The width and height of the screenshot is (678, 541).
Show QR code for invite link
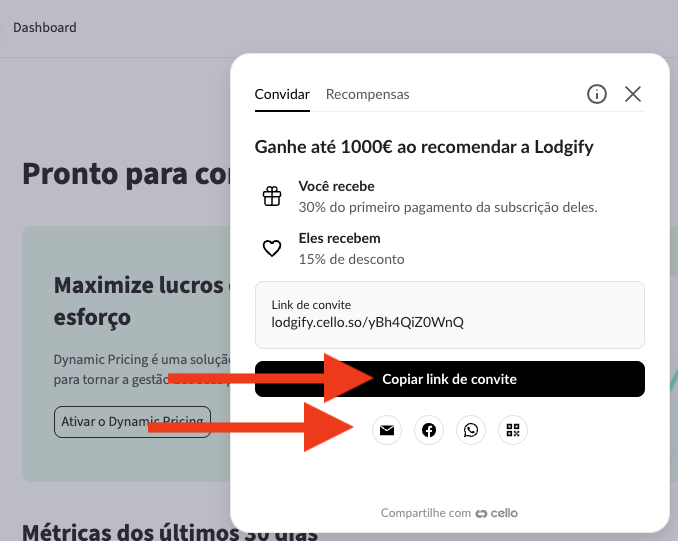pos(513,430)
